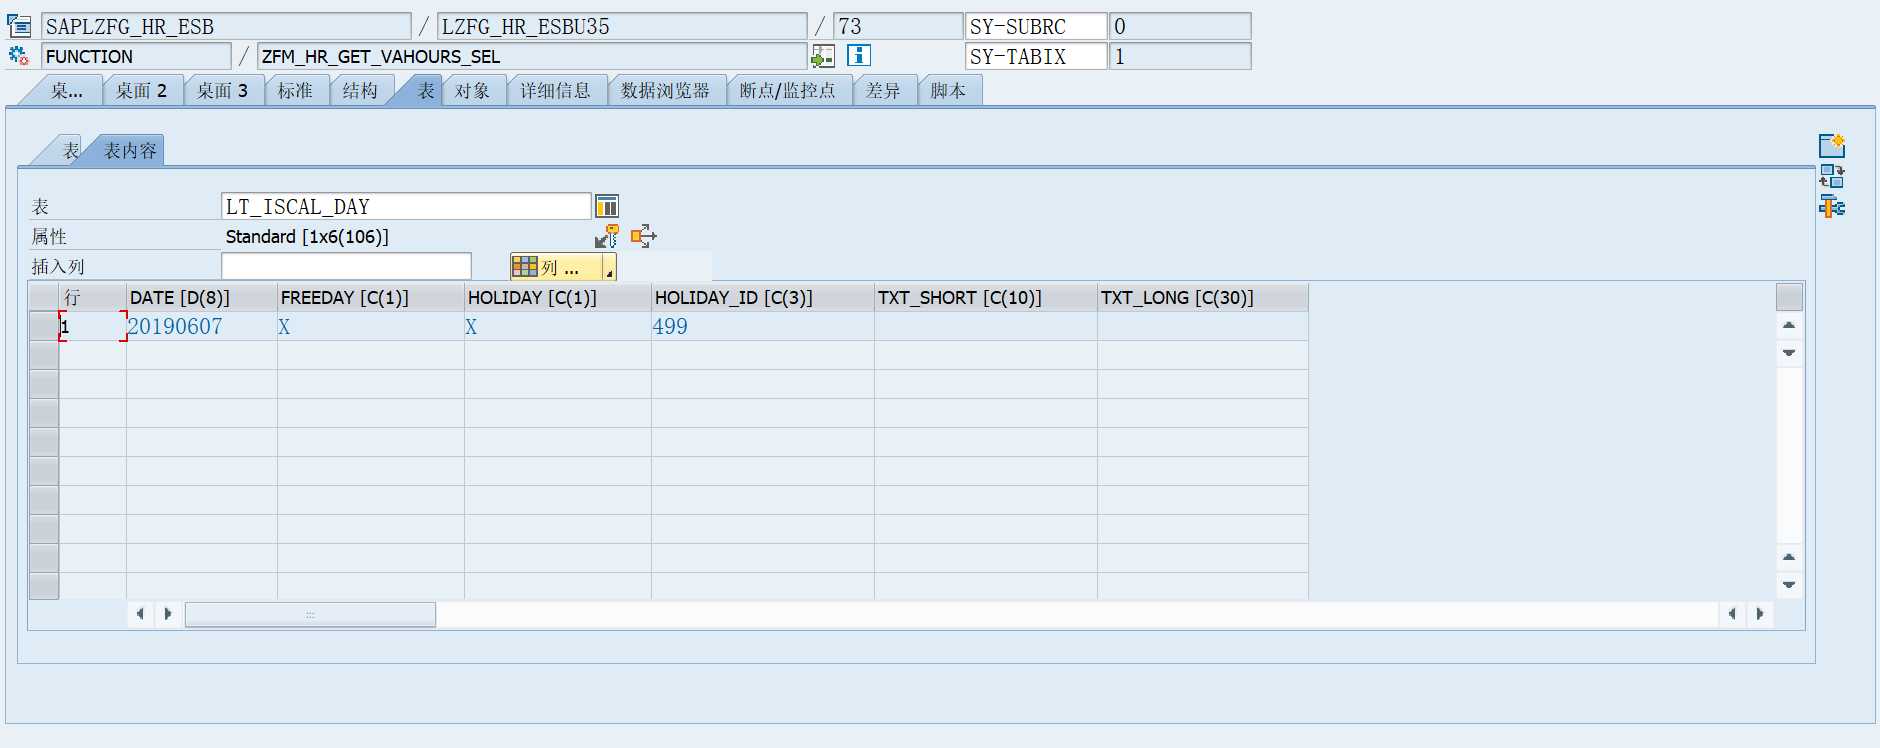Click the SY-TABIX variable field
The height and width of the screenshot is (748, 1880).
1036,56
